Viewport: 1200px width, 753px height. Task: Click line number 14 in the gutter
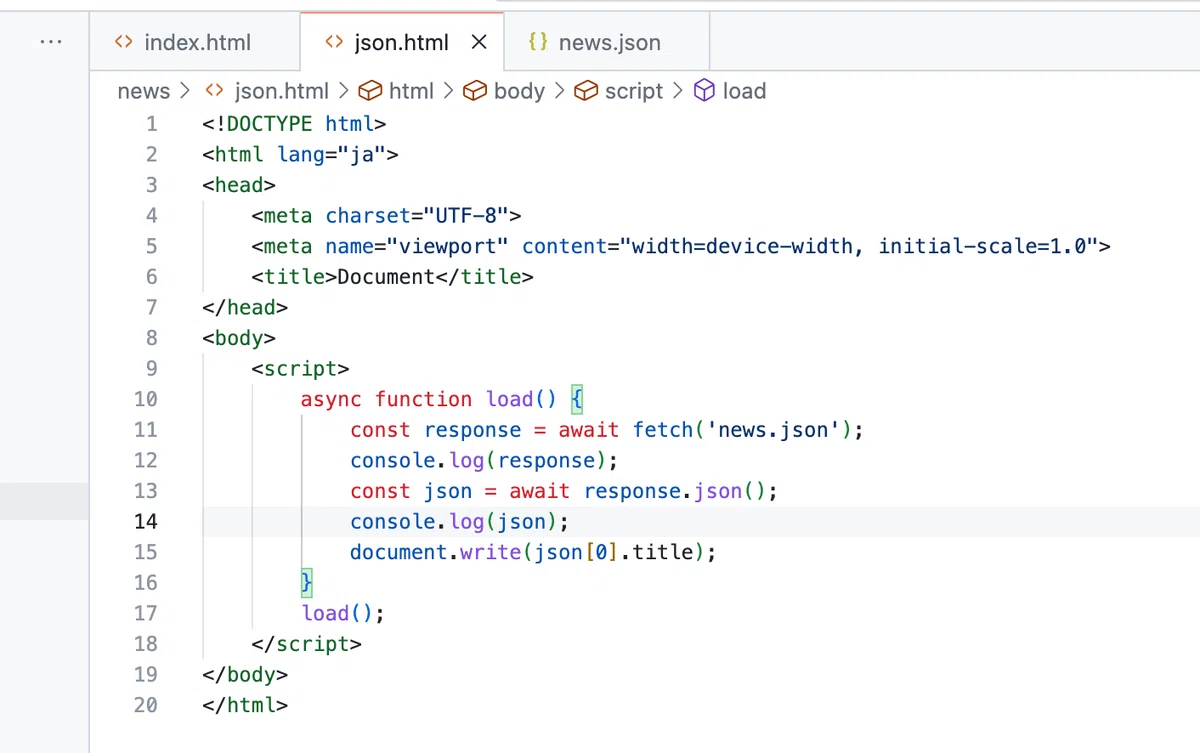pos(145,521)
